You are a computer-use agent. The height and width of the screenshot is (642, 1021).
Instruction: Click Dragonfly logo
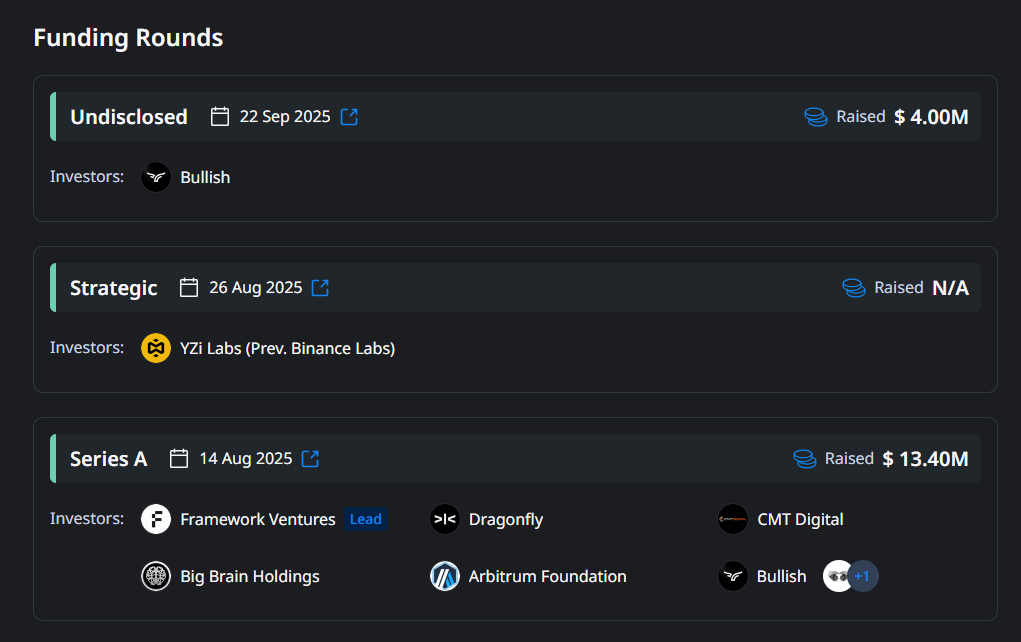click(445, 519)
